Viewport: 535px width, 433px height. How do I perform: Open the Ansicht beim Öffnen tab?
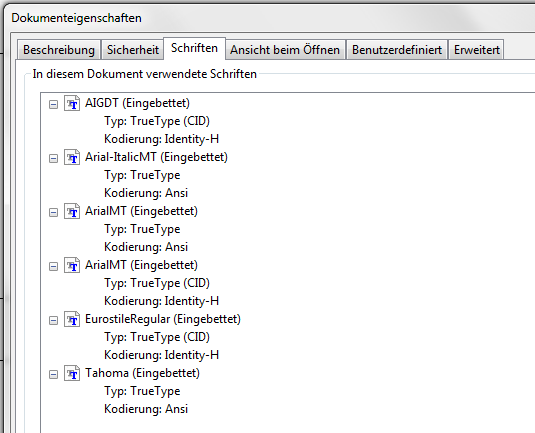(x=285, y=50)
